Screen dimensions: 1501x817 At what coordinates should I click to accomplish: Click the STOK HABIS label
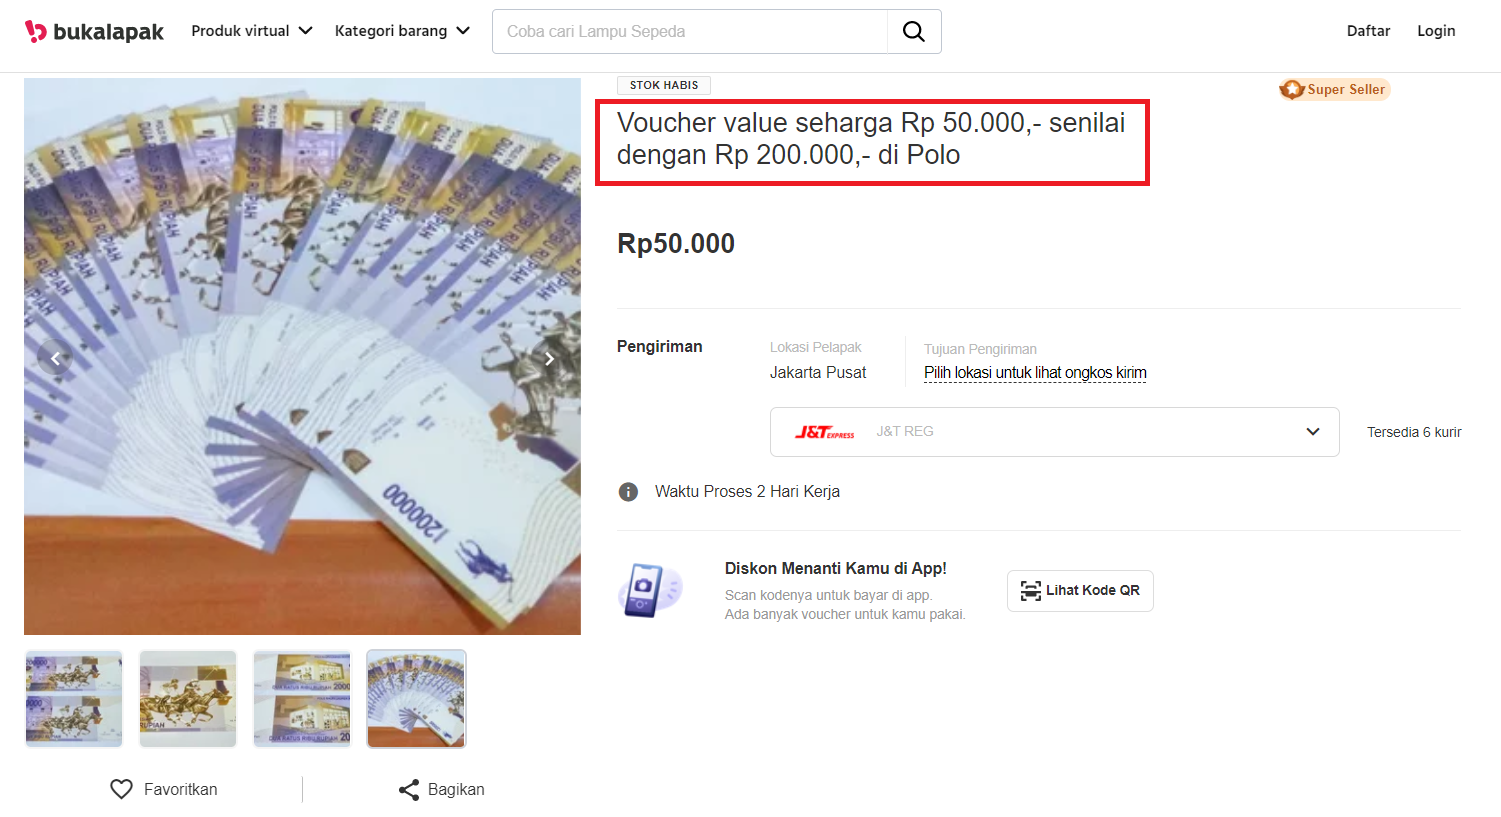[664, 85]
